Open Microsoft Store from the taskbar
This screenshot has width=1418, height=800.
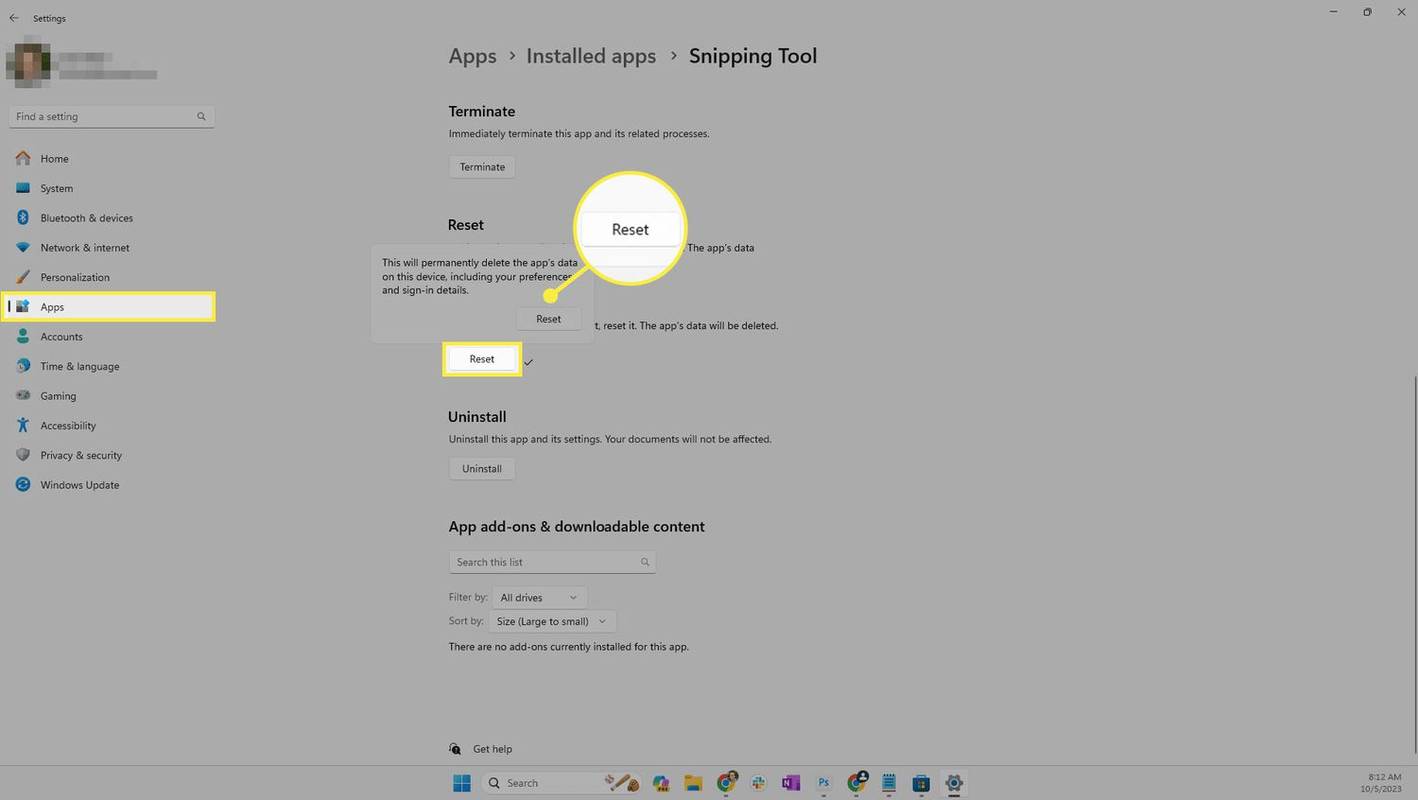[921, 783]
